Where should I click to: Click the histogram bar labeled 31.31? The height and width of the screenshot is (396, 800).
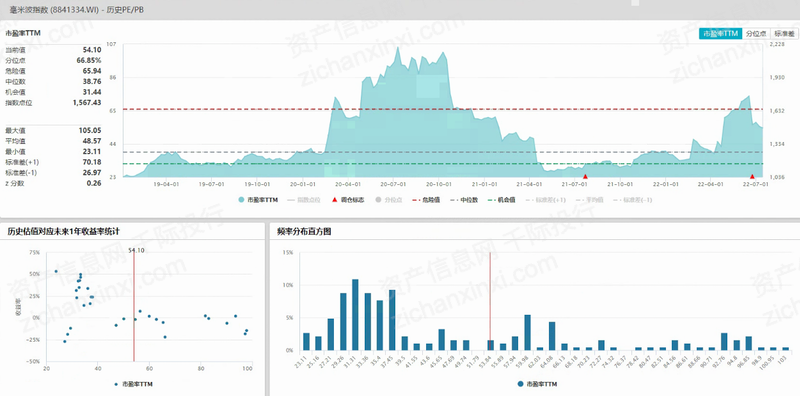coord(356,315)
